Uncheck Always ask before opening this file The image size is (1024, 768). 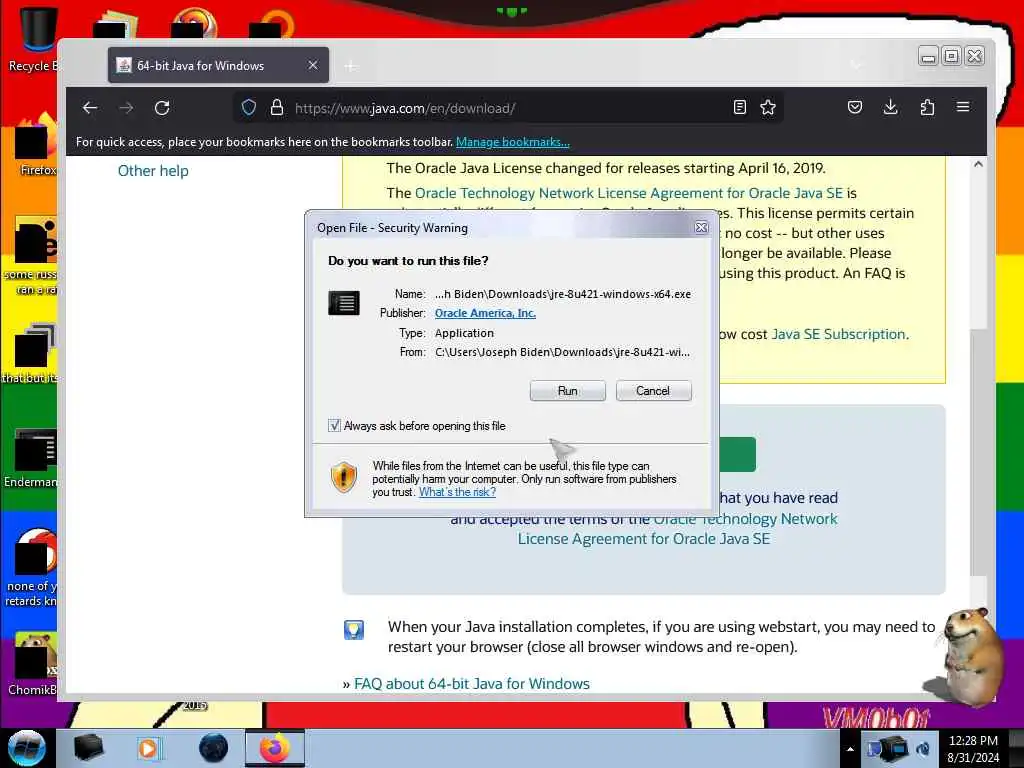334,426
